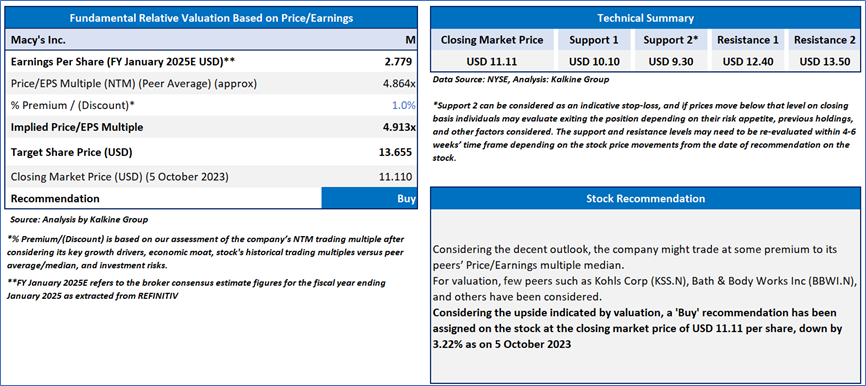Click Earnings Per Share value 2.779

(x=398, y=61)
